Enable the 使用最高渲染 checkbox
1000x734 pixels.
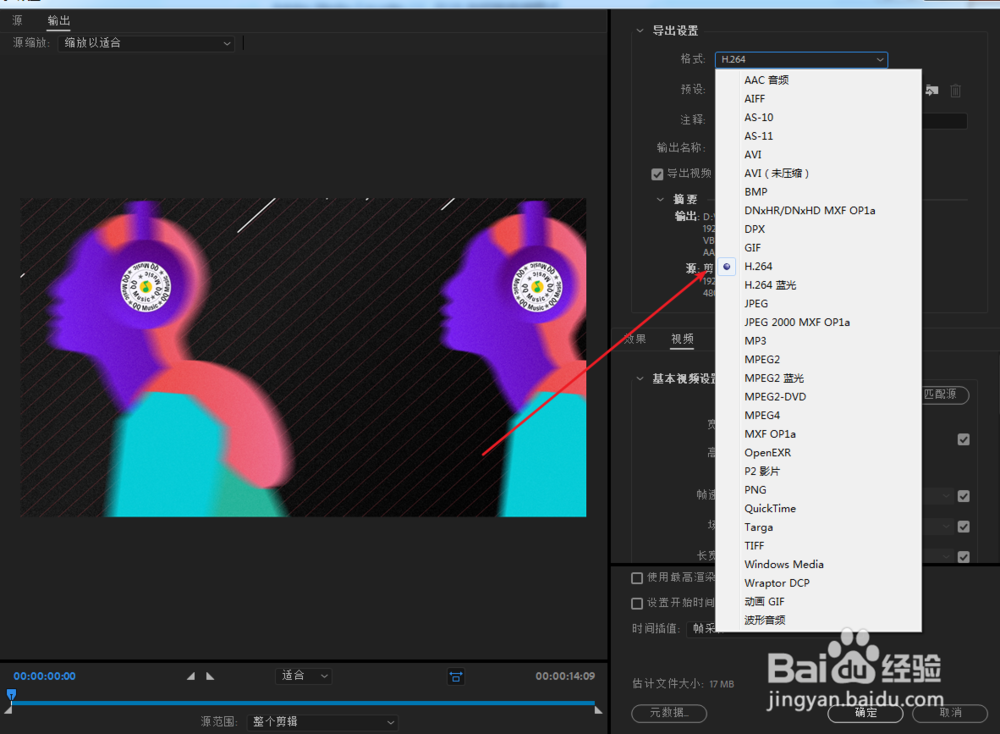coord(636,578)
